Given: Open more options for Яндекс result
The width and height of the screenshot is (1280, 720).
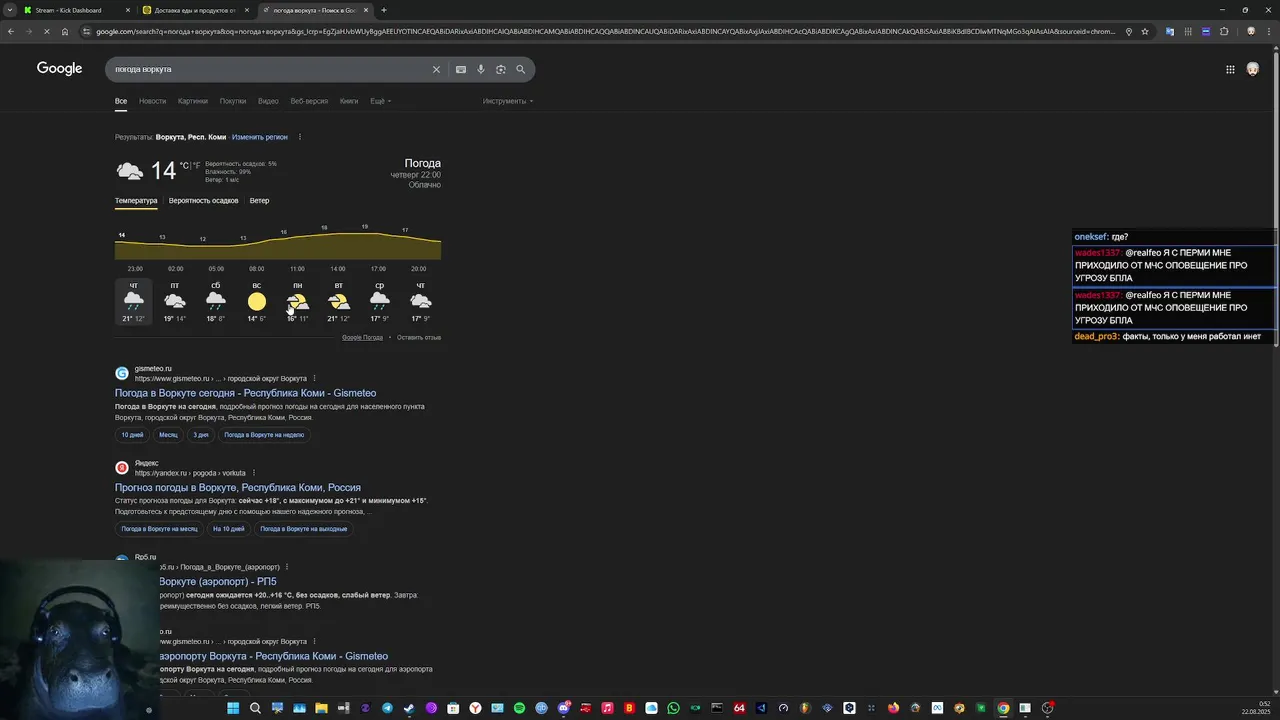Looking at the screenshot, I should click(253, 473).
